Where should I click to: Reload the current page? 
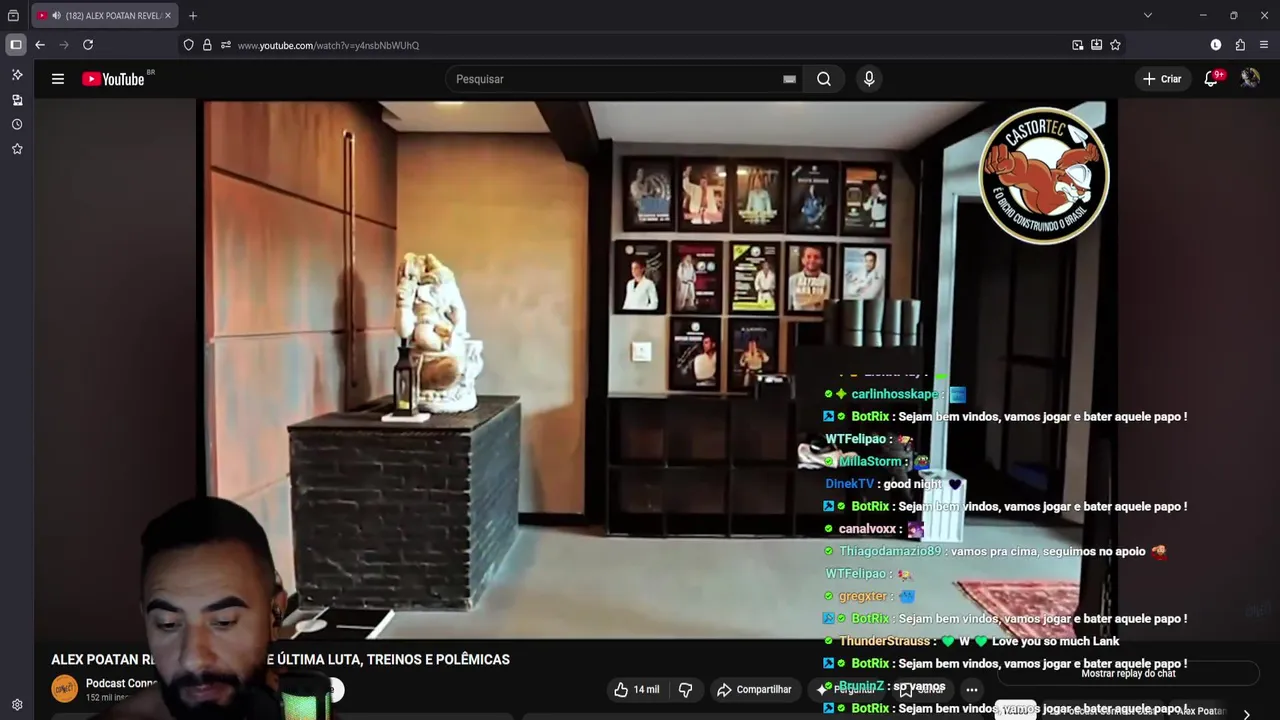(x=88, y=45)
